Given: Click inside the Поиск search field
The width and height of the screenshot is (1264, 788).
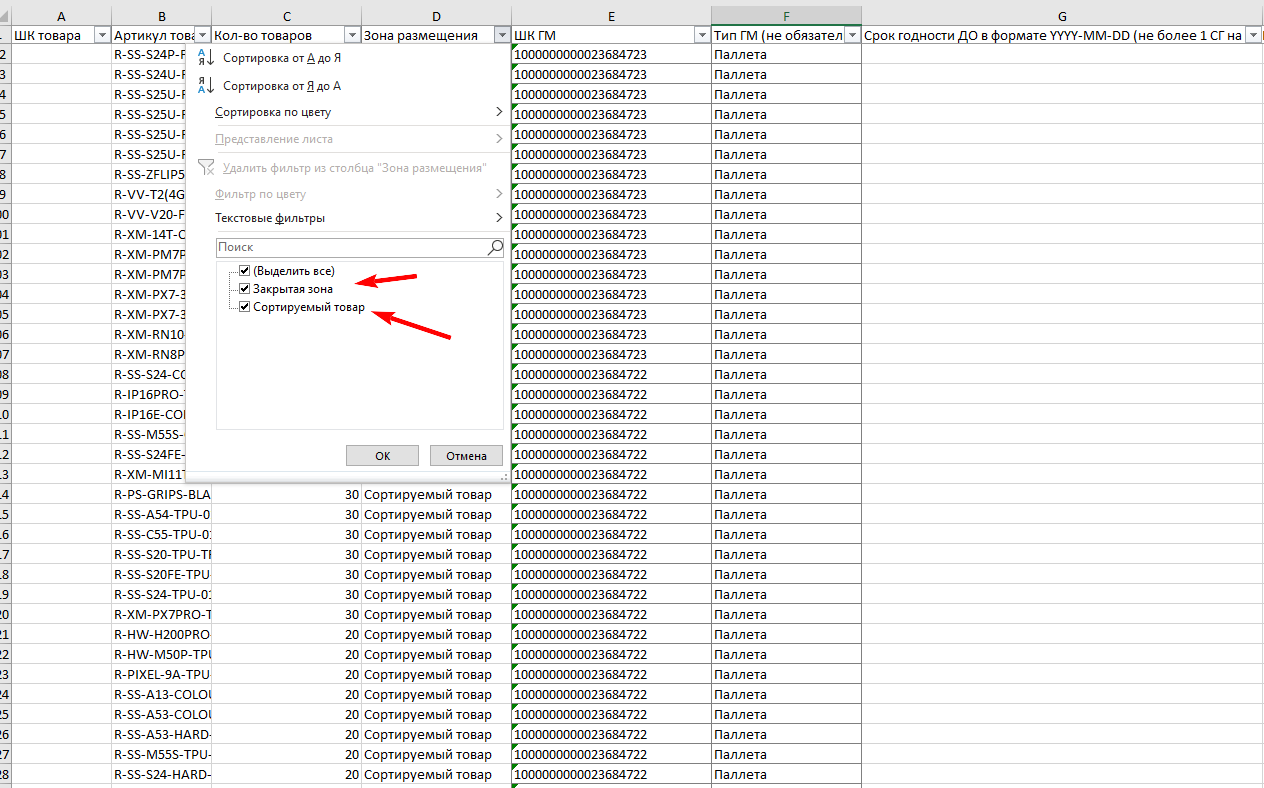Looking at the screenshot, I should coord(350,247).
